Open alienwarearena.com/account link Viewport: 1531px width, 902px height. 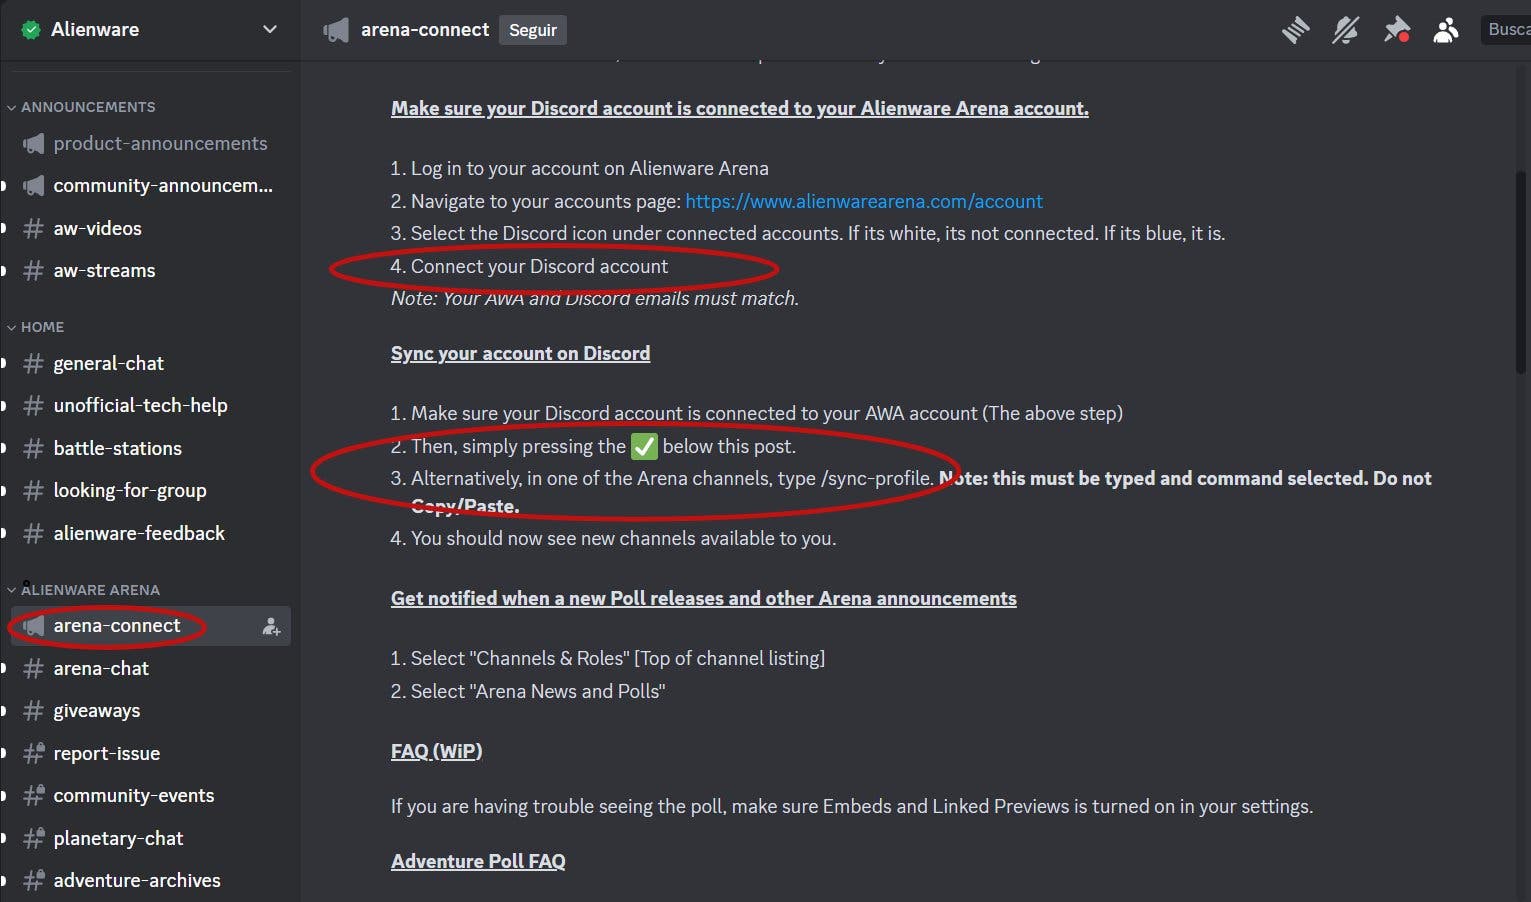[x=864, y=201]
